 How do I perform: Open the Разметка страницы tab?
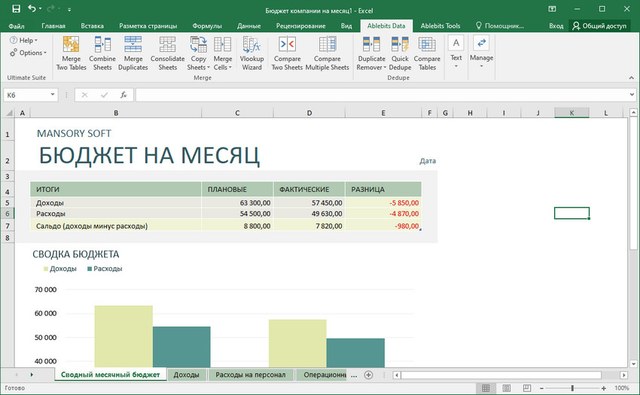(x=148, y=26)
